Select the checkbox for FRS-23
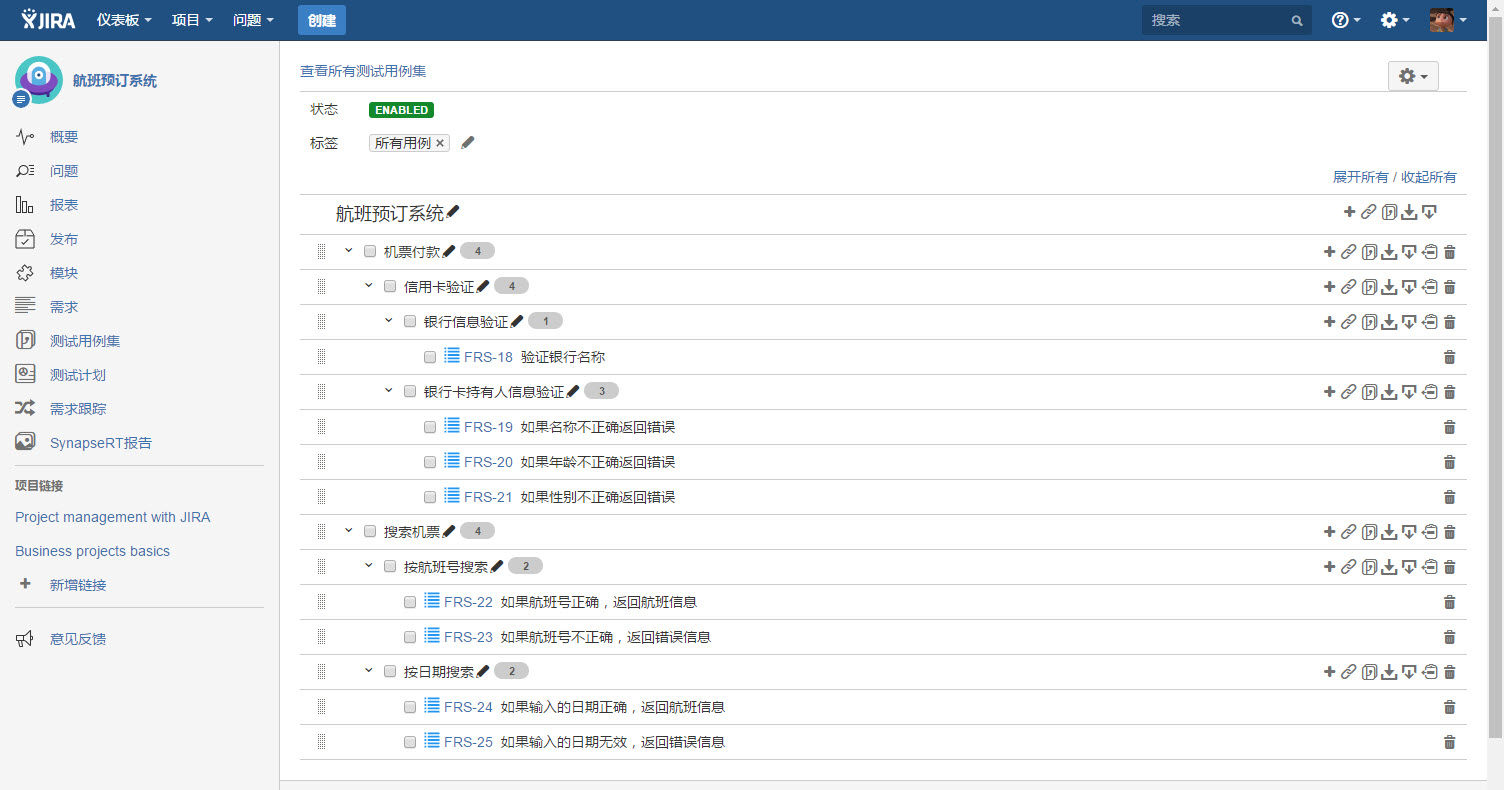Screen dimensions: 1504x790 (410, 637)
